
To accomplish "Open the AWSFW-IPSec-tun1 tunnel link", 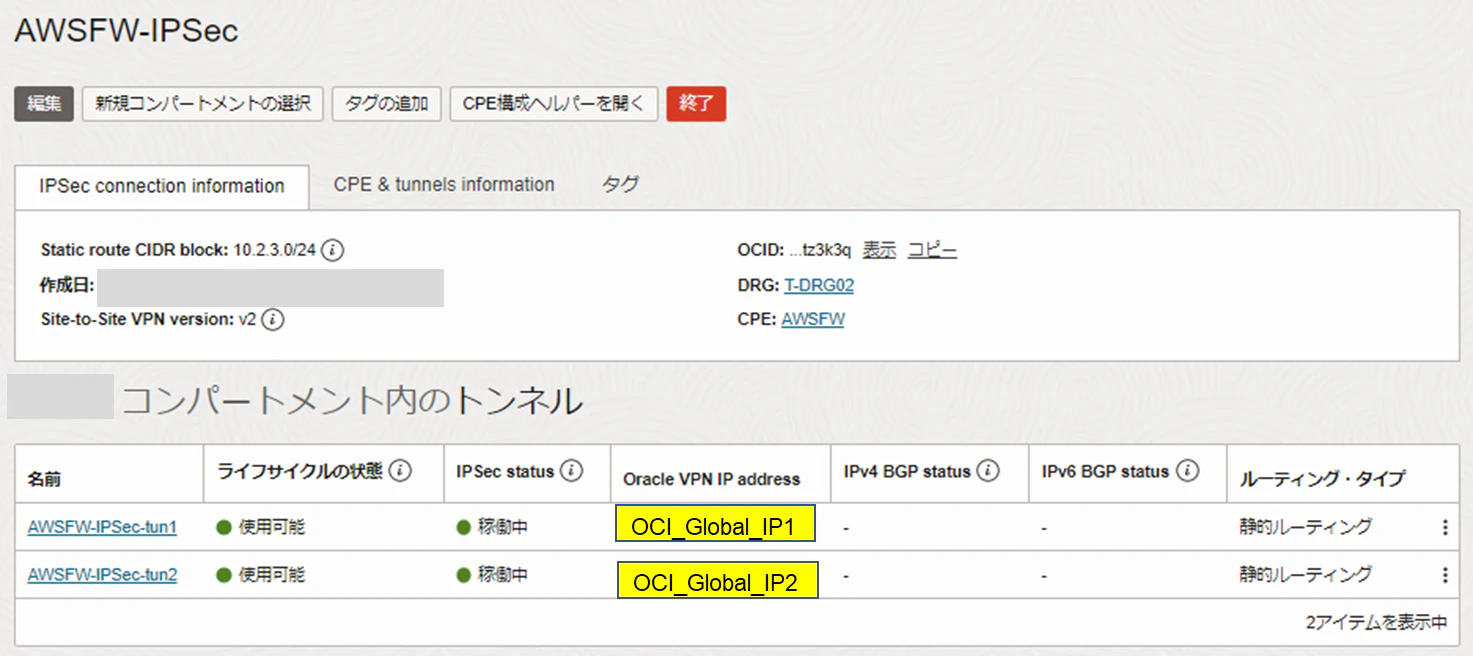I will tap(102, 527).
